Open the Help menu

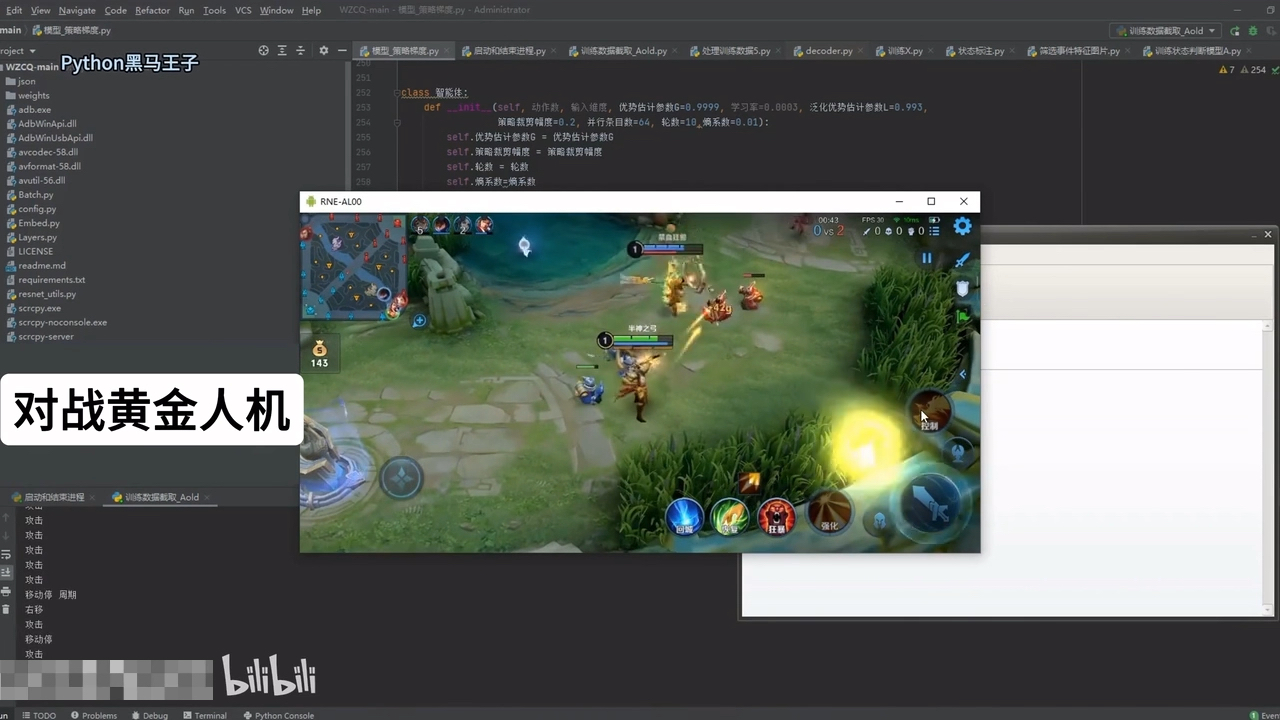(x=311, y=10)
